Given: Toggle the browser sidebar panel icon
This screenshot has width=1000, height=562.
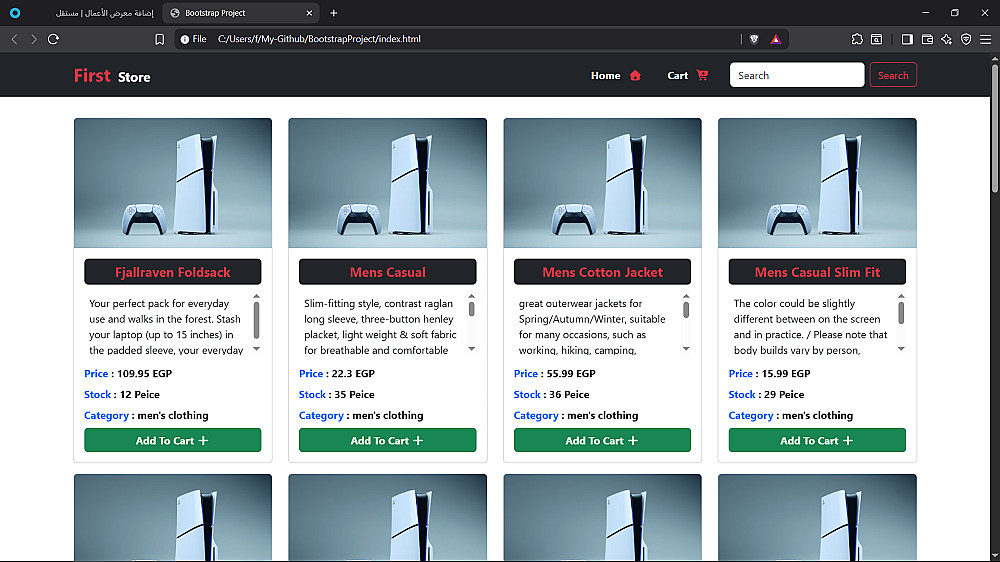Looking at the screenshot, I should pyautogui.click(x=907, y=39).
